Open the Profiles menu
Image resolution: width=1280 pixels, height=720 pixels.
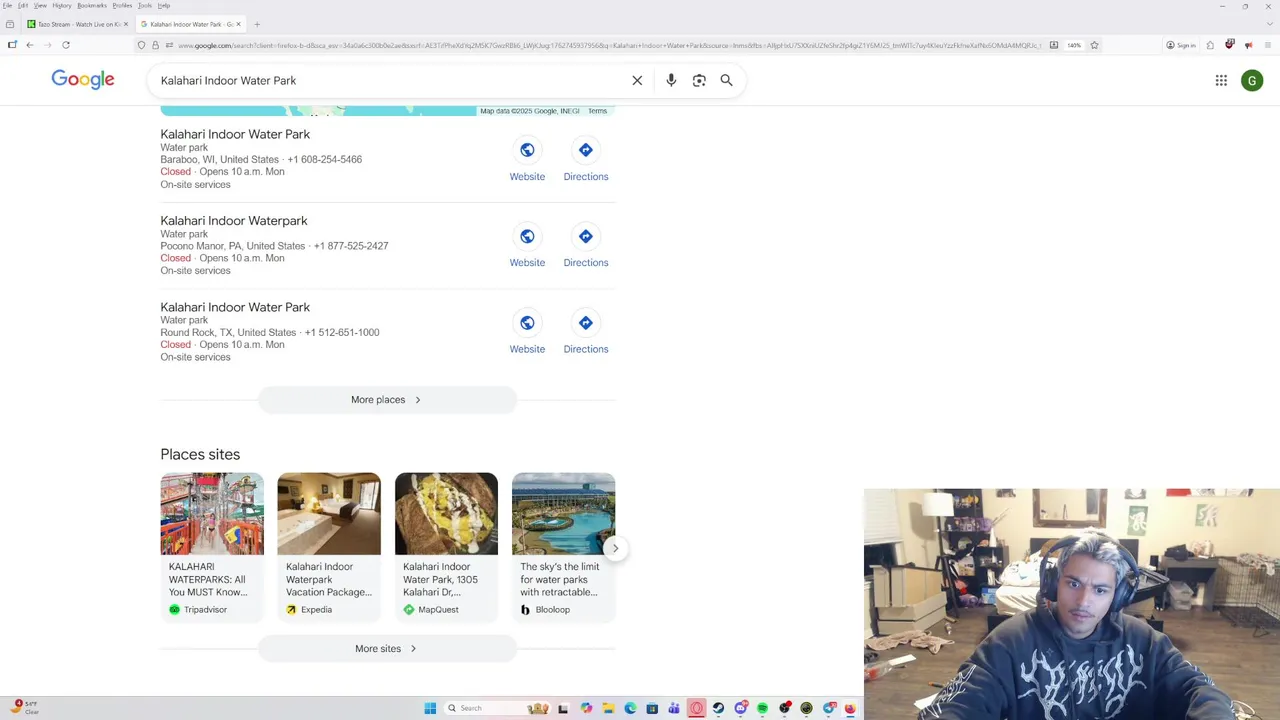tap(122, 5)
